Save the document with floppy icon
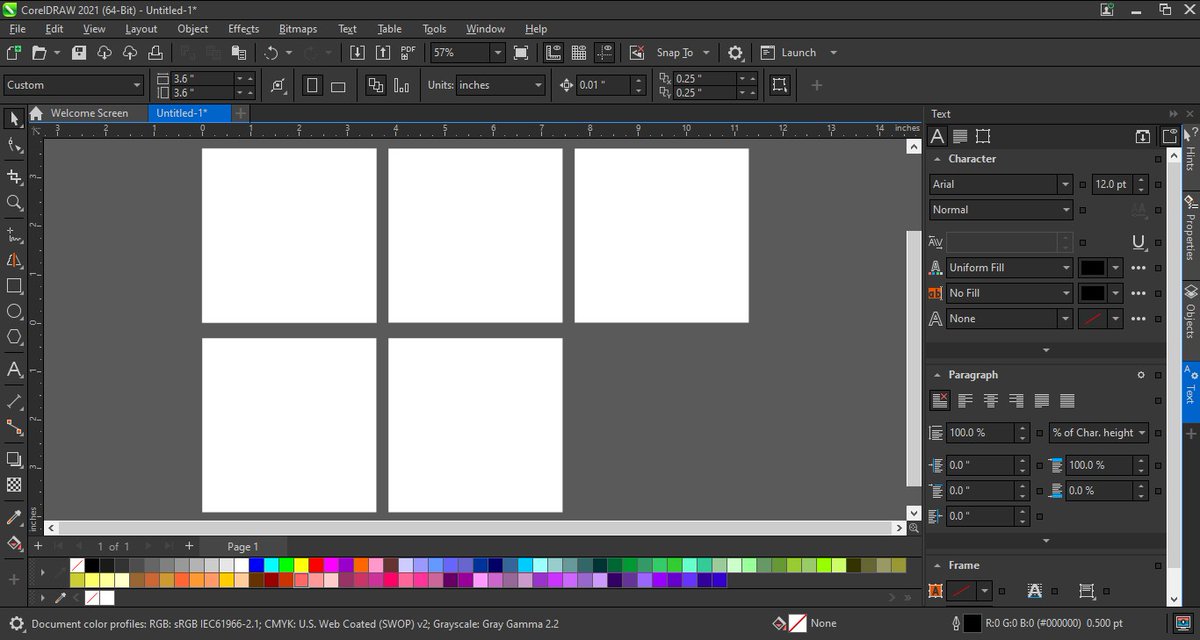This screenshot has width=1200, height=640. coord(79,53)
